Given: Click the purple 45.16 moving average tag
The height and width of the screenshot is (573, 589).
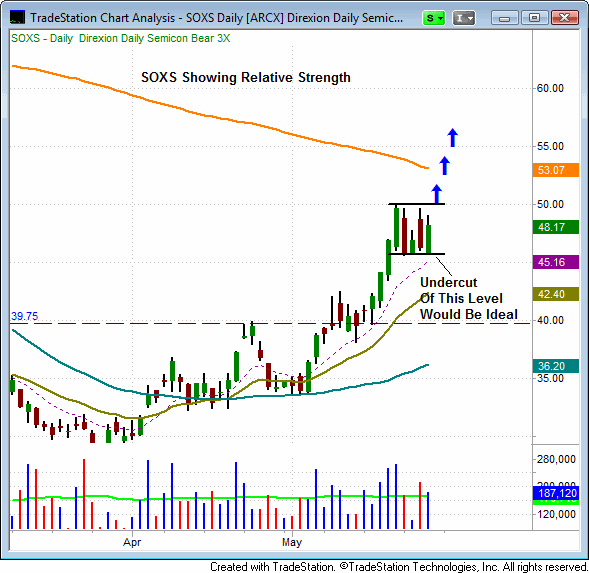Looking at the screenshot, I should pos(556,262).
